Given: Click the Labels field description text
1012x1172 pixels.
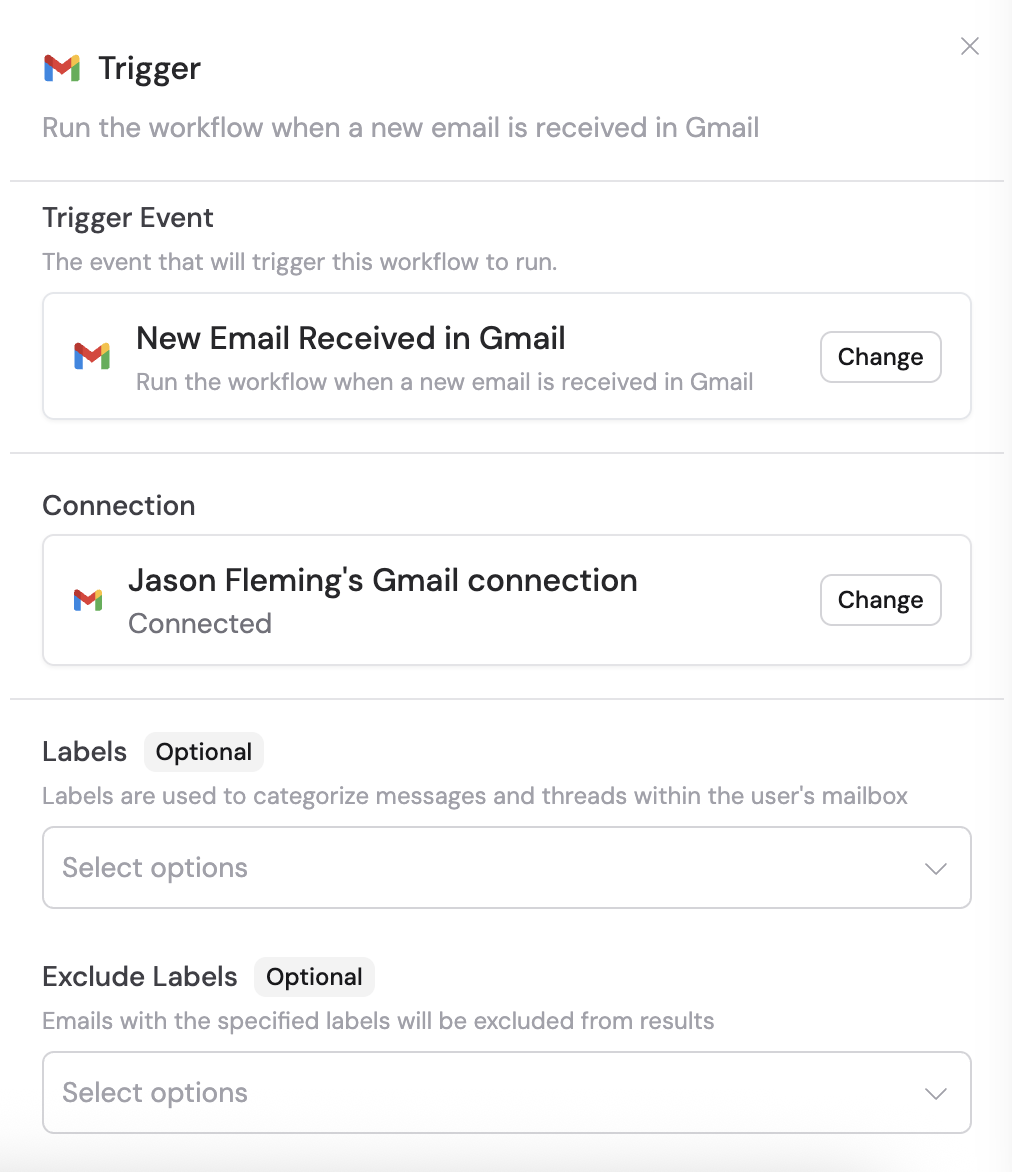Looking at the screenshot, I should click(474, 796).
